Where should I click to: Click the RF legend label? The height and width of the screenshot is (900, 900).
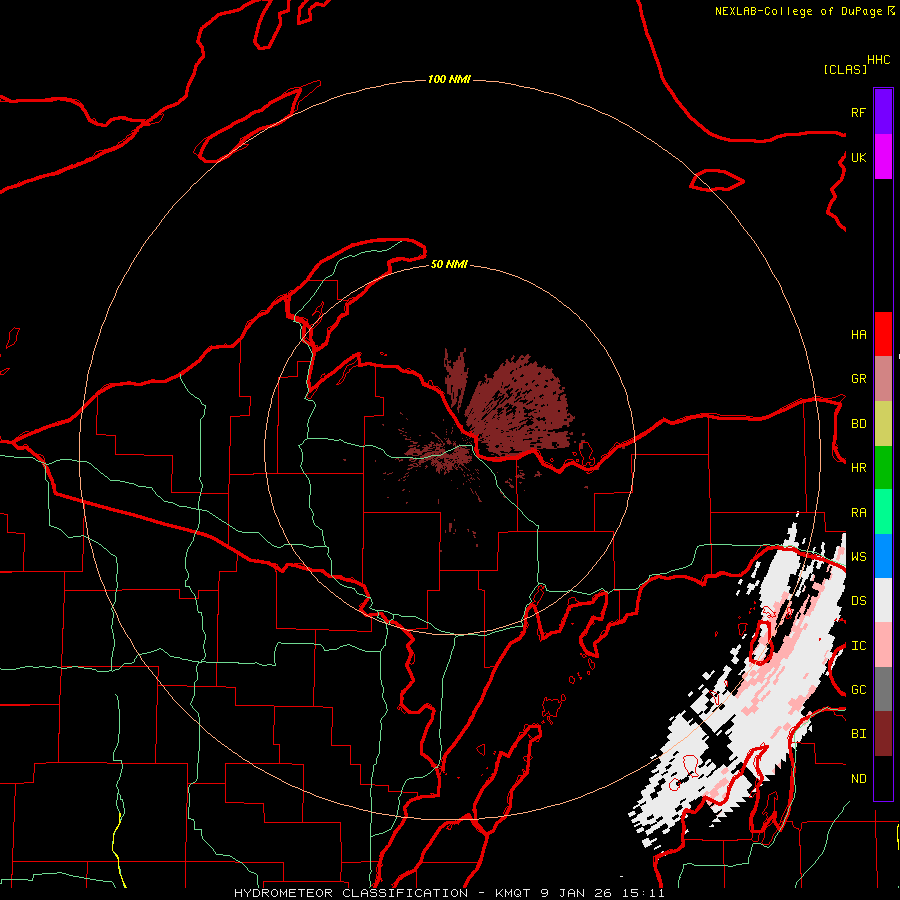(858, 113)
